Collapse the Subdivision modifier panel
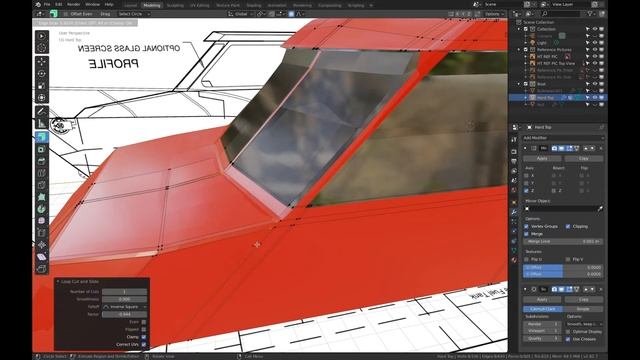 (x=525, y=289)
